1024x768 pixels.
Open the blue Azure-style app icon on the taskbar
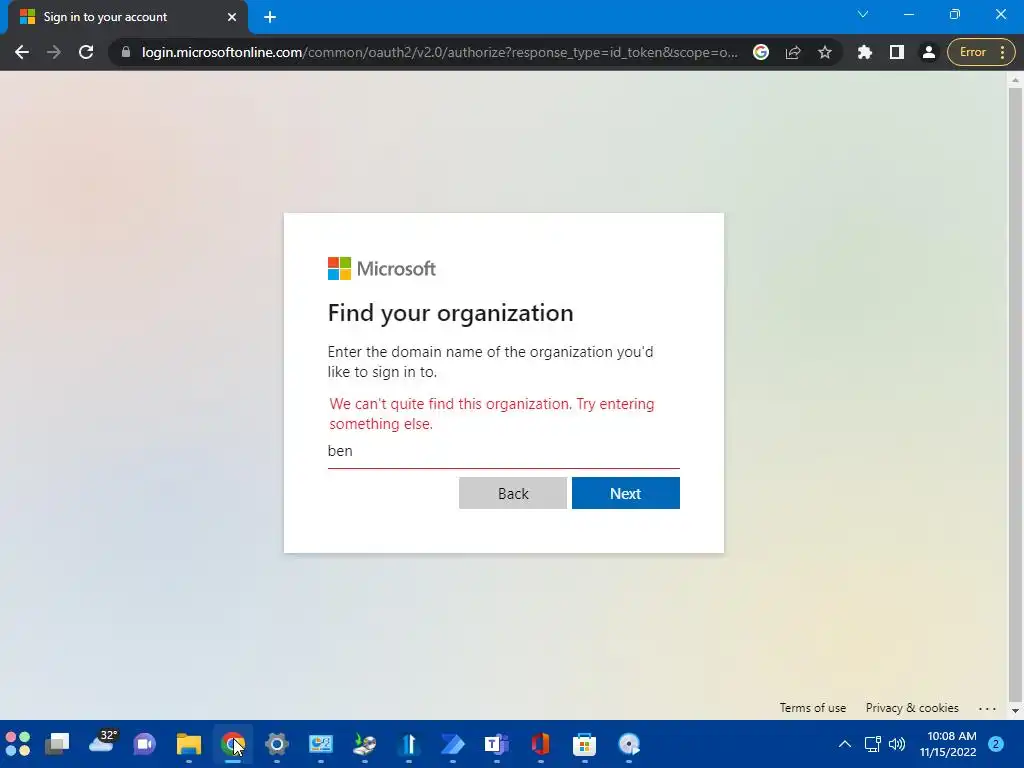click(409, 744)
